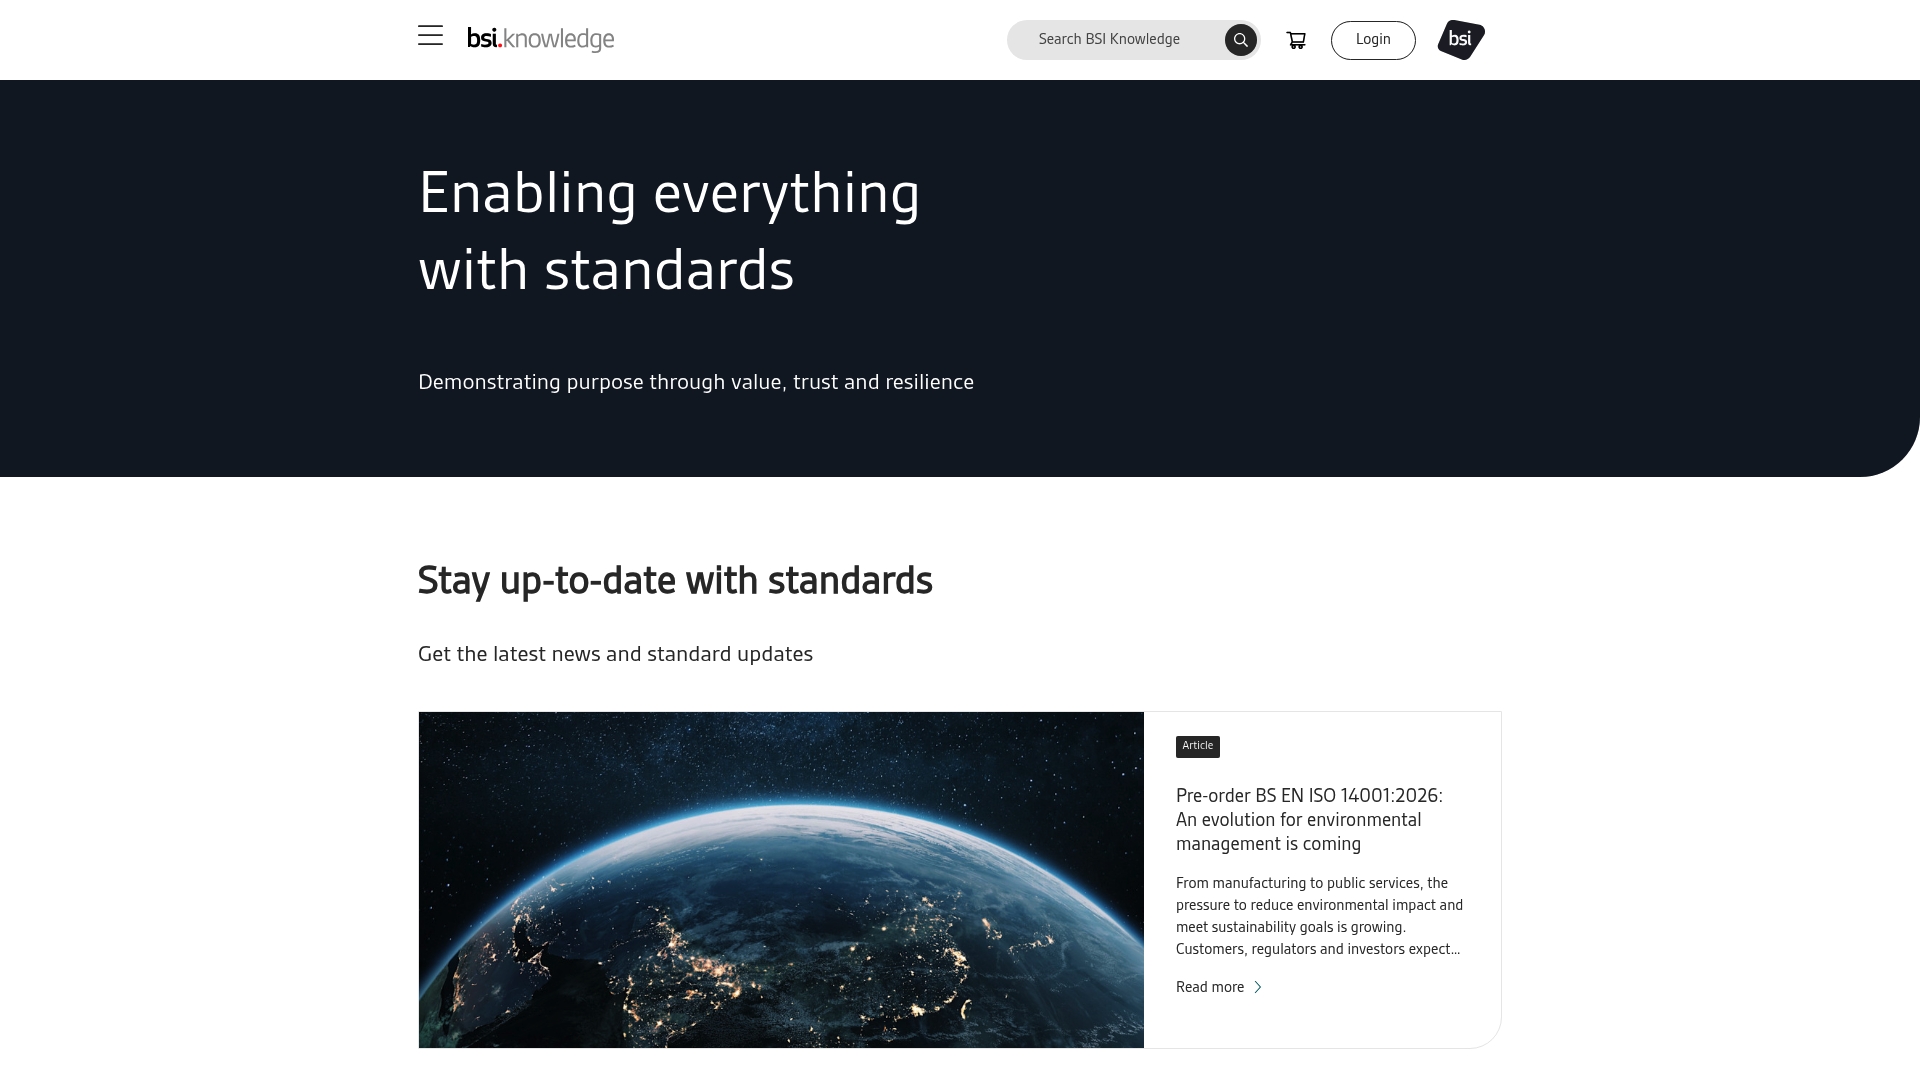The image size is (1920, 1080).
Task: Click Get the latest news subtitle
Action: pyautogui.click(x=615, y=653)
